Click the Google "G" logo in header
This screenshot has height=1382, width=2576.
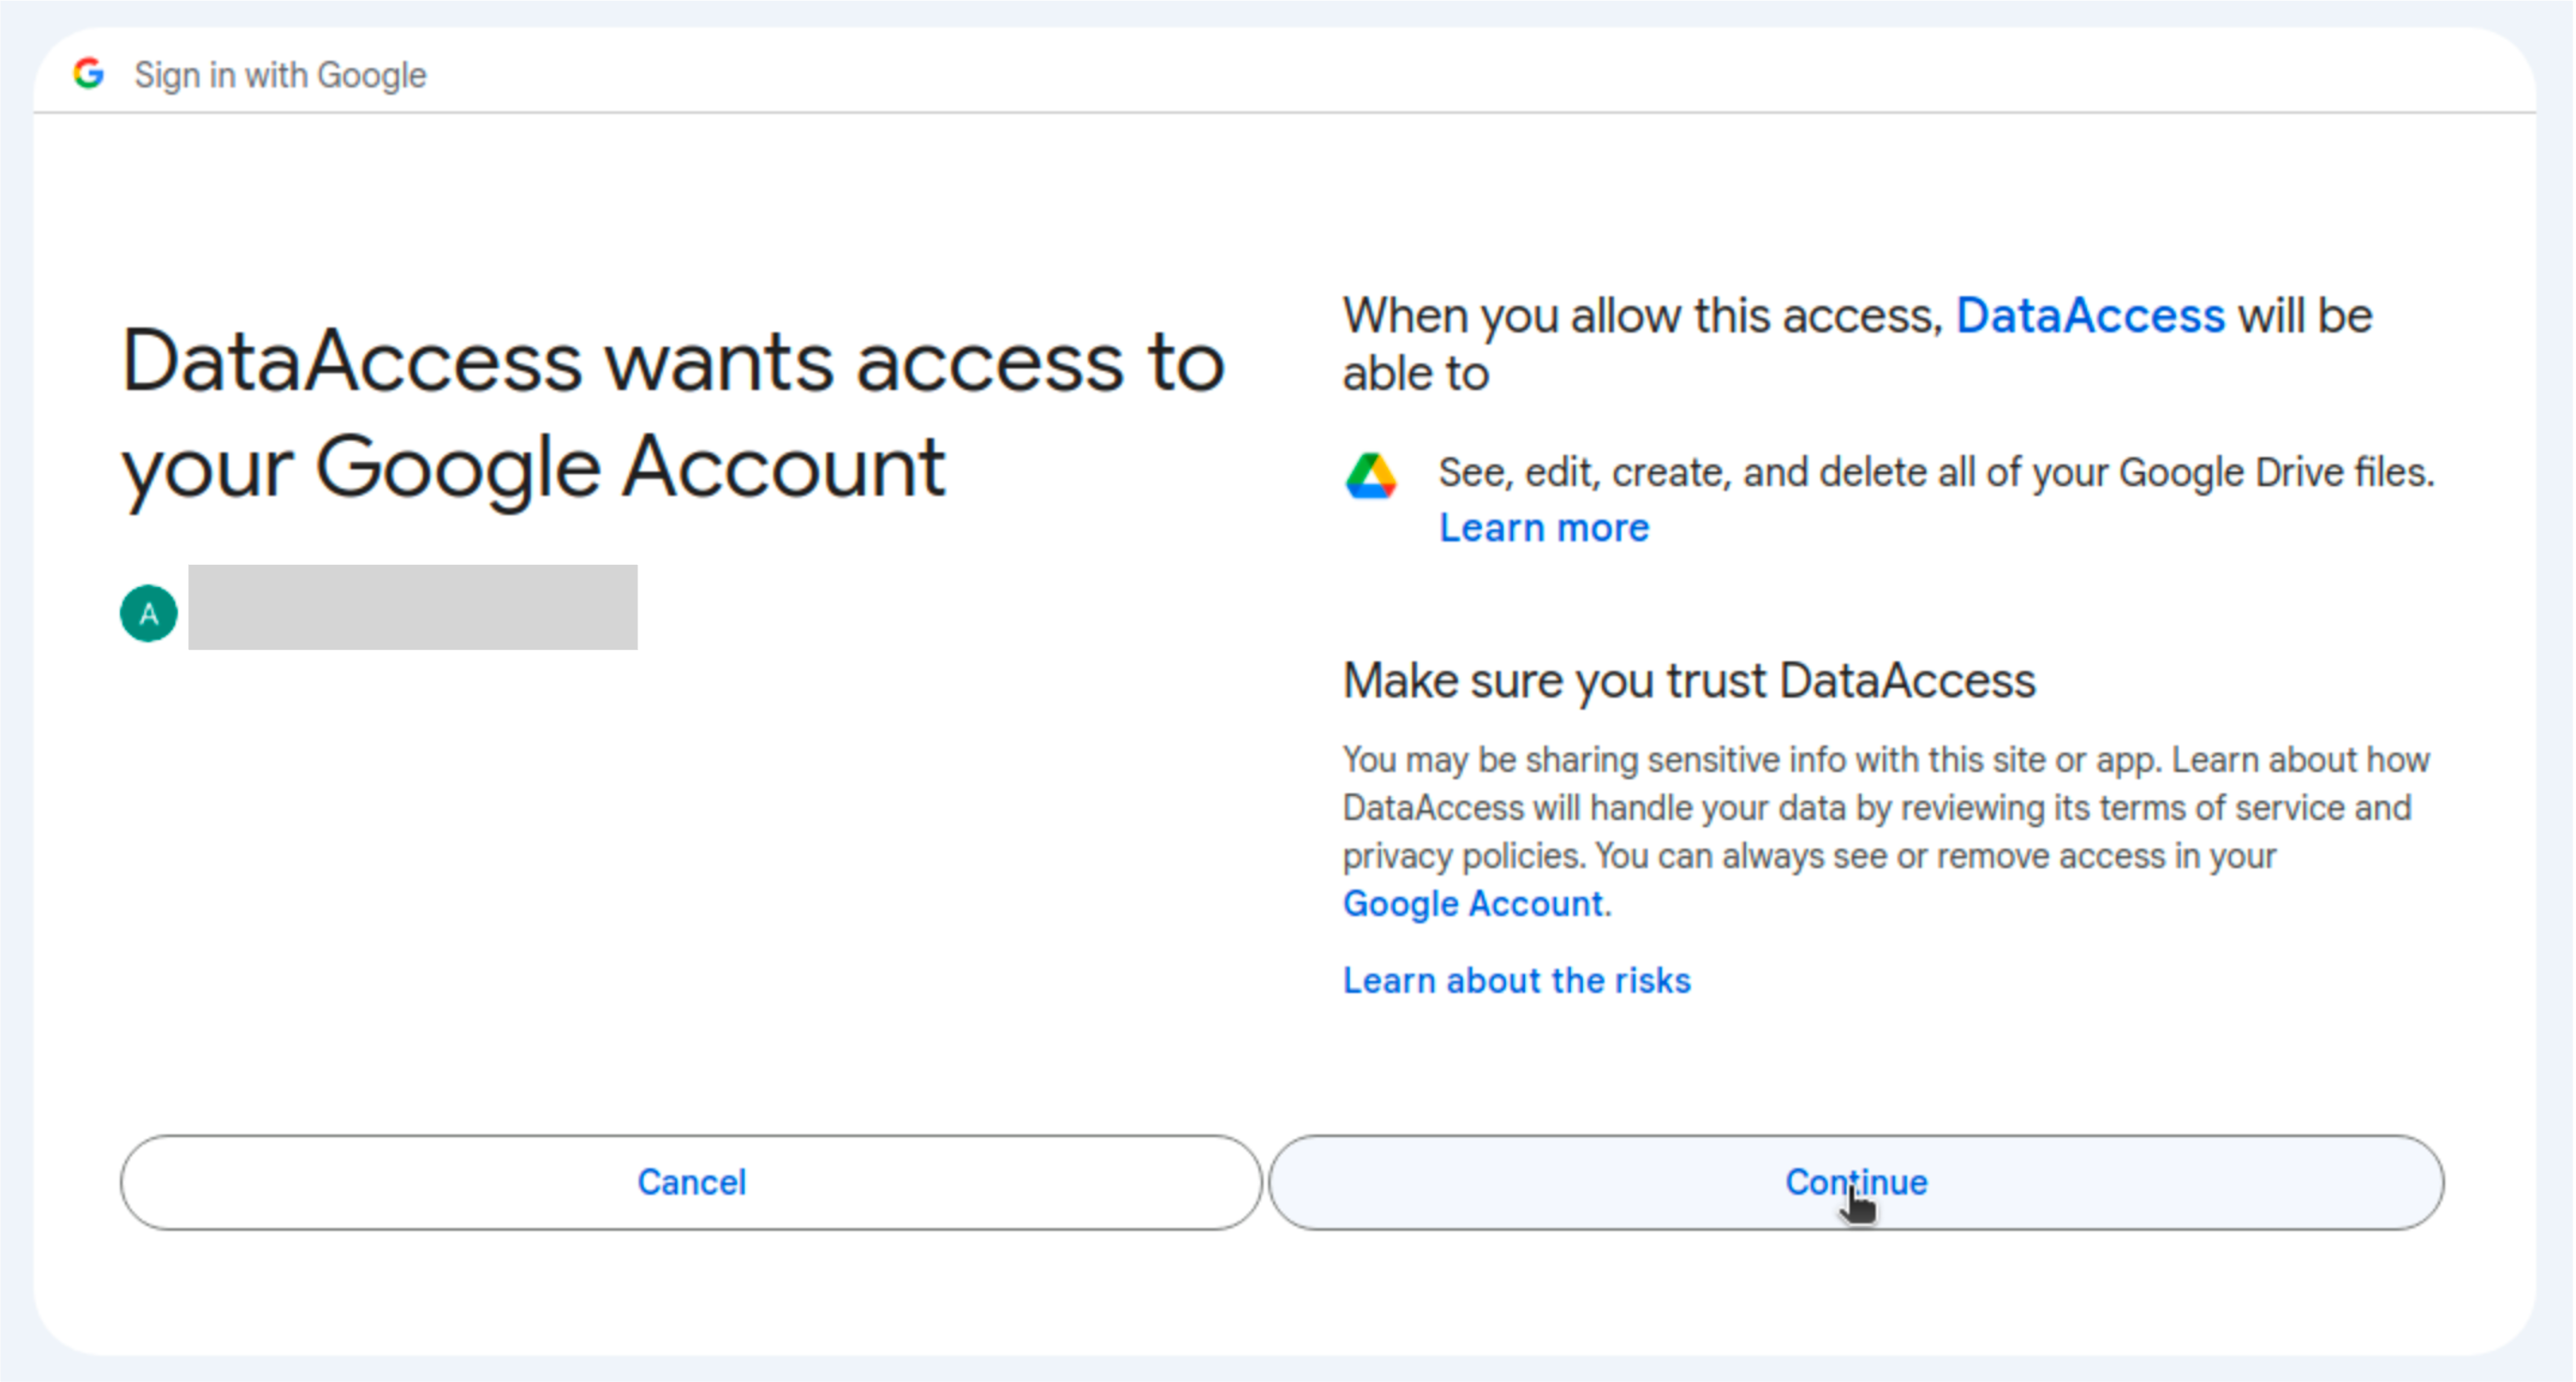coord(88,74)
